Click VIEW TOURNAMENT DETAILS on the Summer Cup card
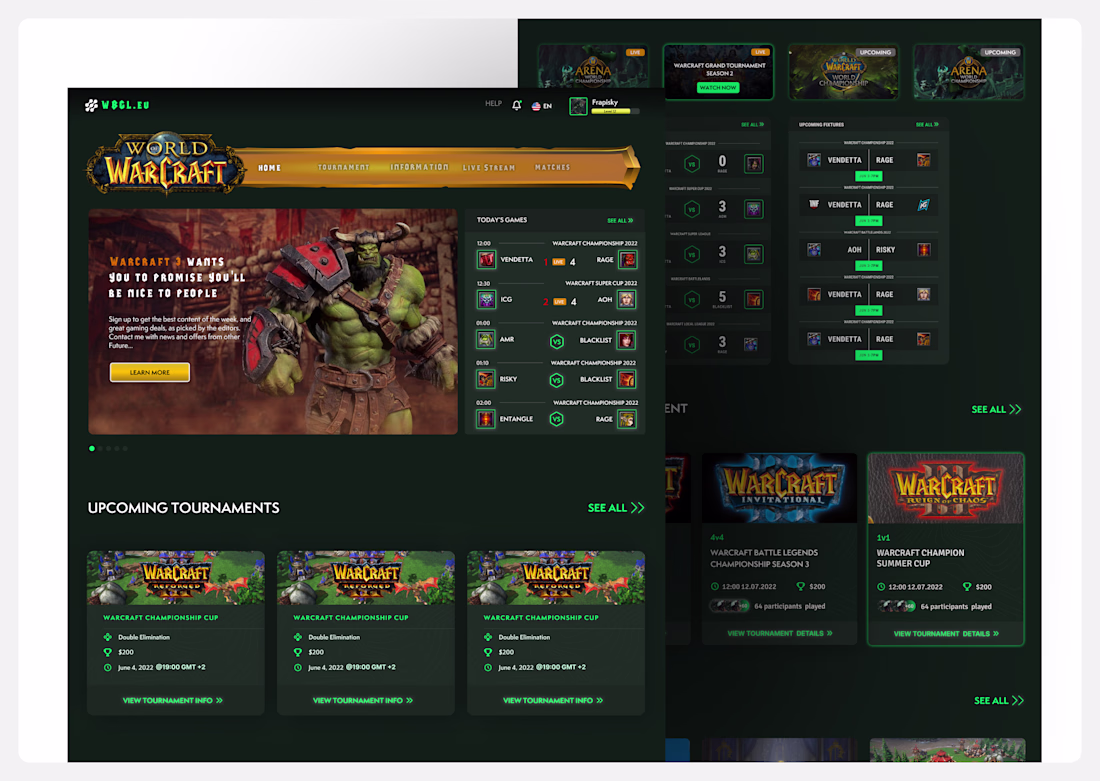 click(x=946, y=634)
